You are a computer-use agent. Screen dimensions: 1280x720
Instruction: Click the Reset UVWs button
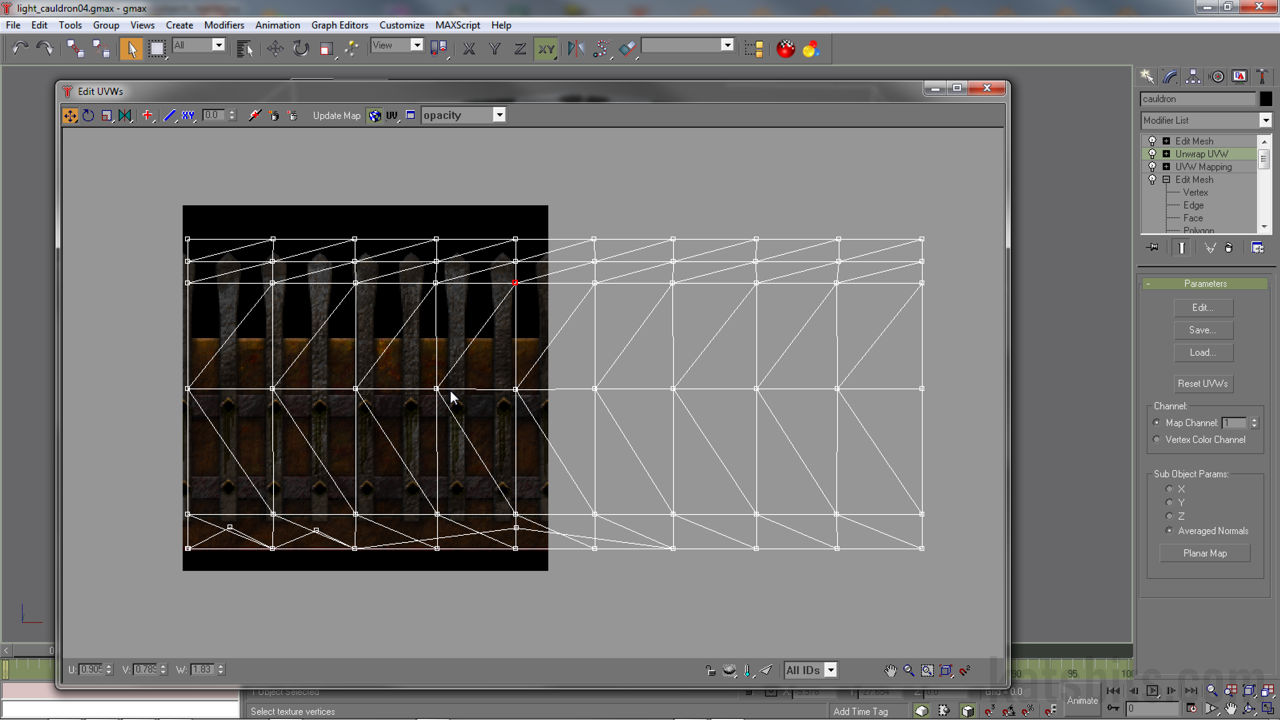[x=1203, y=383]
